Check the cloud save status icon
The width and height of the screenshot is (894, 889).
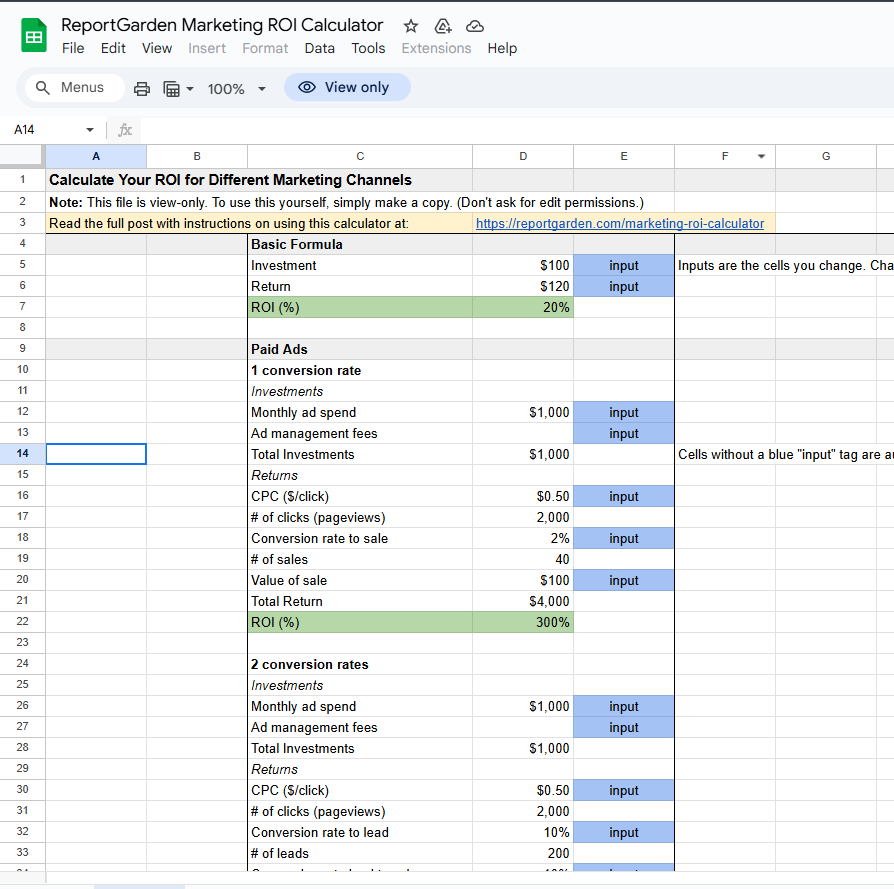coord(475,26)
